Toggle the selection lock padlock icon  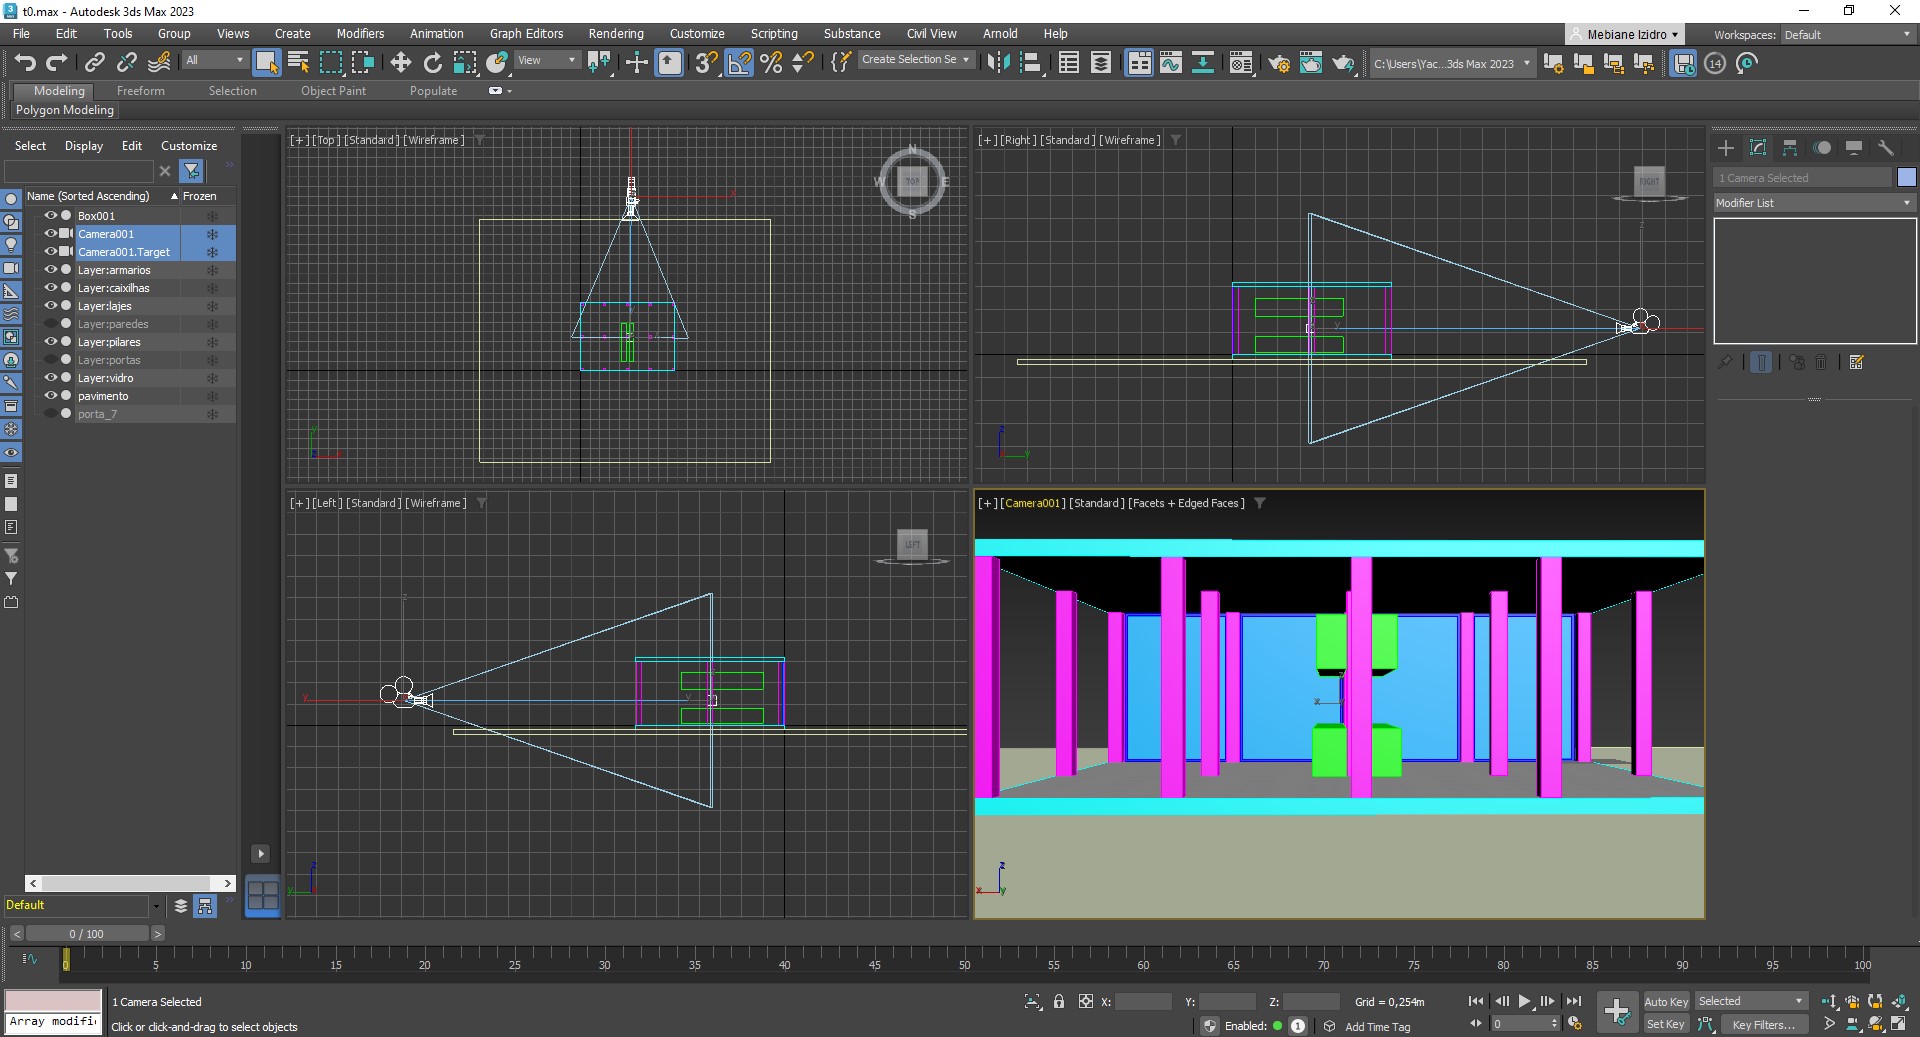[x=1059, y=1001]
